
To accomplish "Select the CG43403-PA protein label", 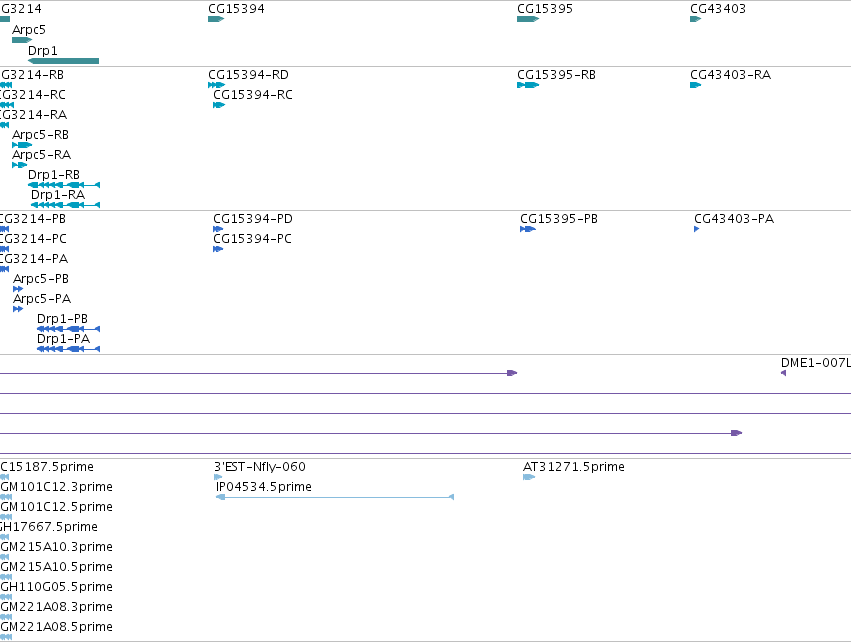I will click(734, 219).
